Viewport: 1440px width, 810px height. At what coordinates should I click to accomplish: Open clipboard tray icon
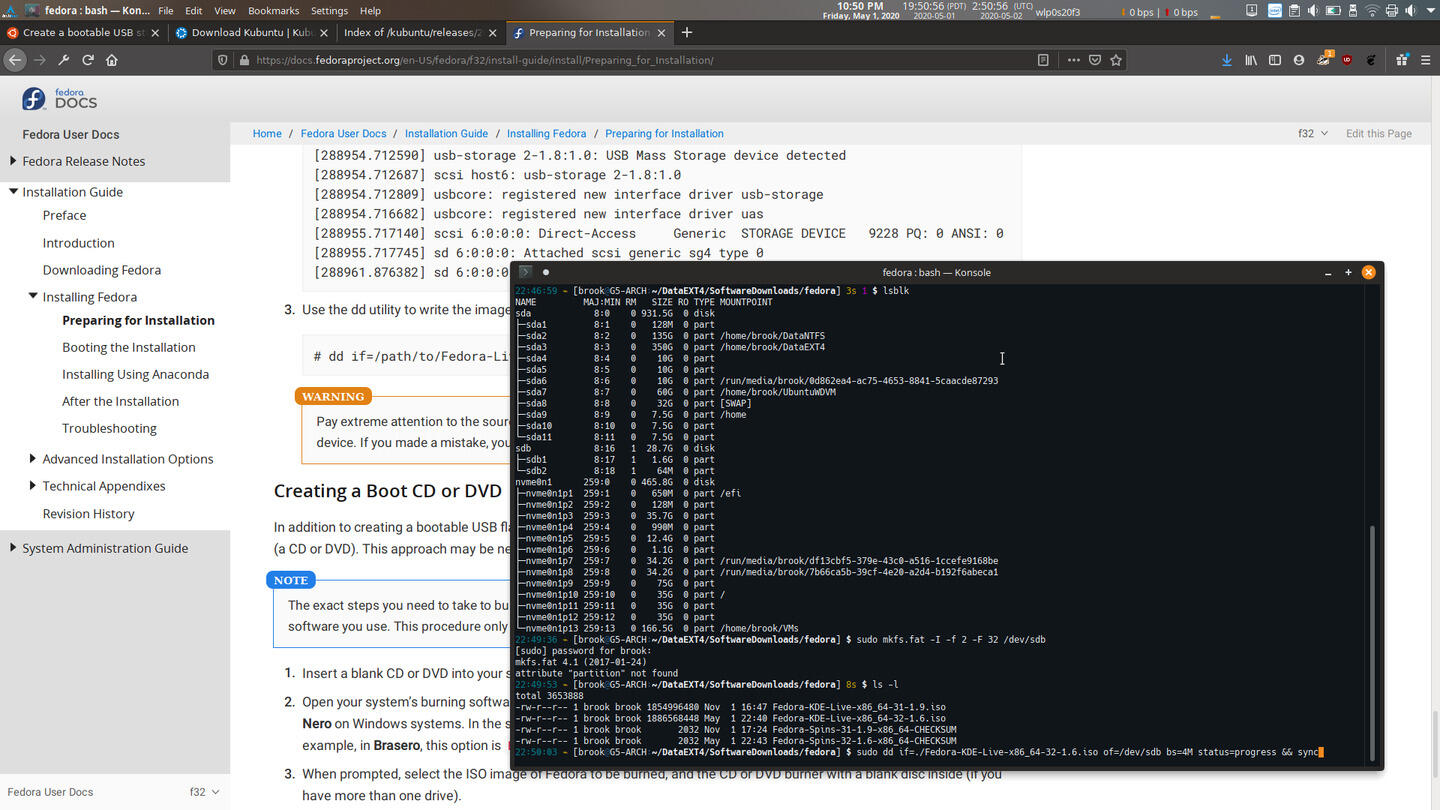click(1294, 11)
